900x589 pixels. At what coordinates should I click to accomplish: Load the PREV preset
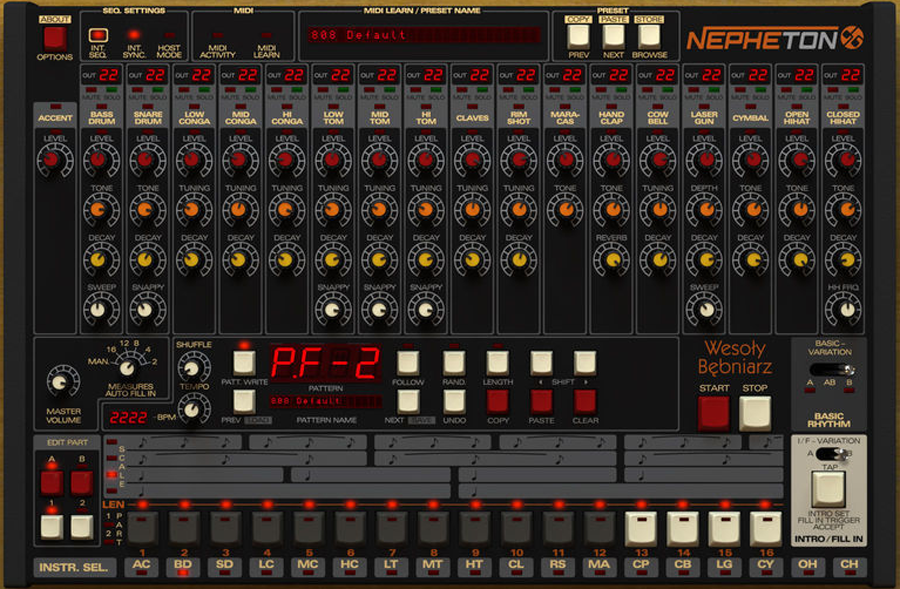point(578,36)
